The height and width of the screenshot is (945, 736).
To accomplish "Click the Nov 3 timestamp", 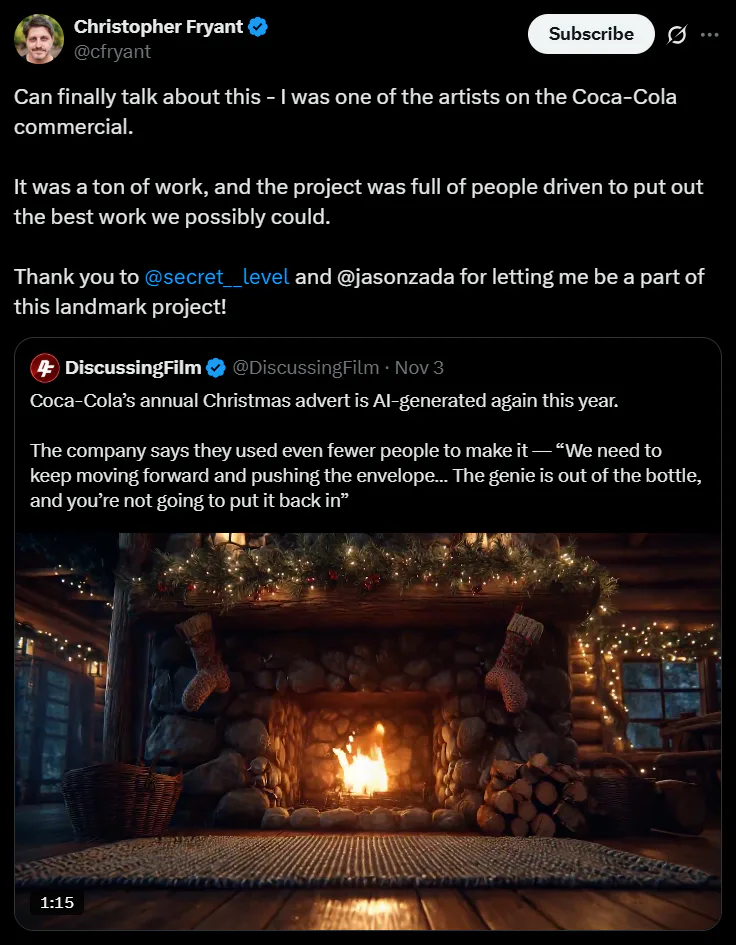I will coord(419,368).
